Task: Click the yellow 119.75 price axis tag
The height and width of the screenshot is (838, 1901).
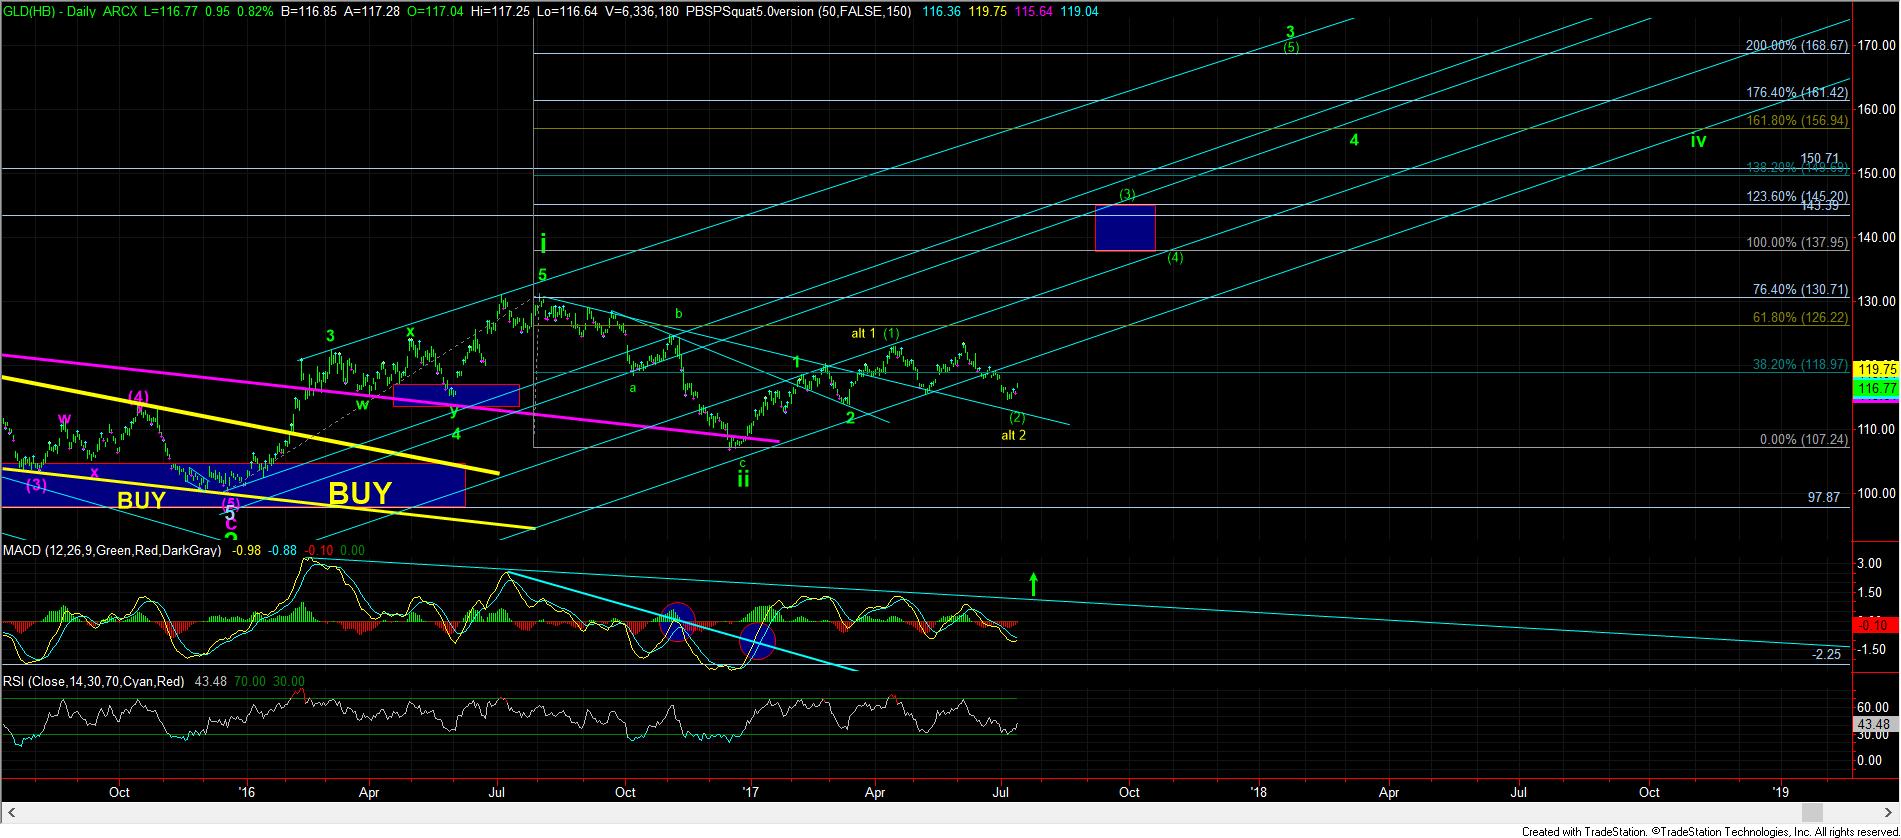Action: pyautogui.click(x=1876, y=368)
